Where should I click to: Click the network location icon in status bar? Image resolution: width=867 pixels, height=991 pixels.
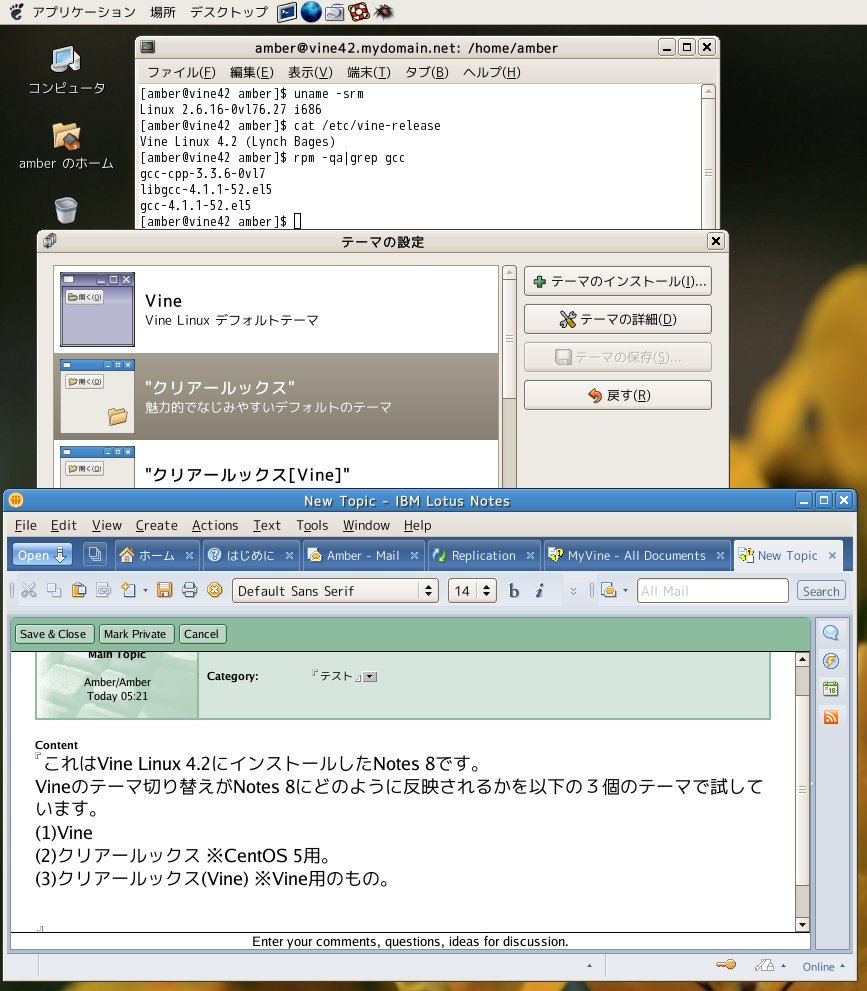pyautogui.click(x=764, y=966)
